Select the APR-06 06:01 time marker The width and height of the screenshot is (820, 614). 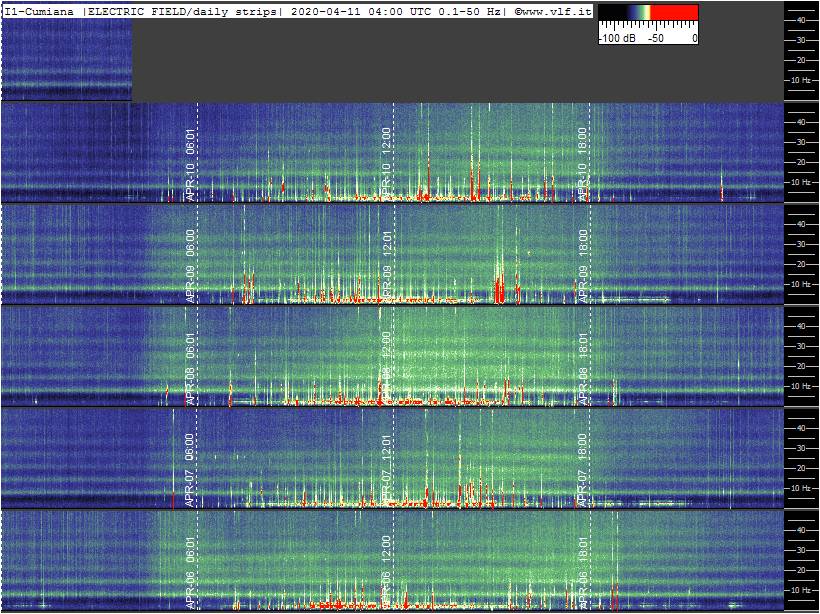point(190,572)
